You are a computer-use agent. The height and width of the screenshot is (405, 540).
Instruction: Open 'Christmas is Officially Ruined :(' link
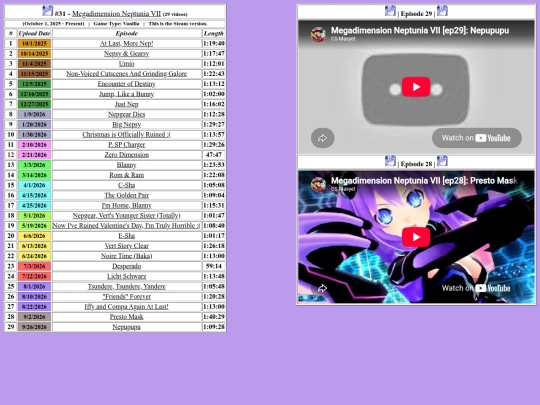[x=126, y=135]
